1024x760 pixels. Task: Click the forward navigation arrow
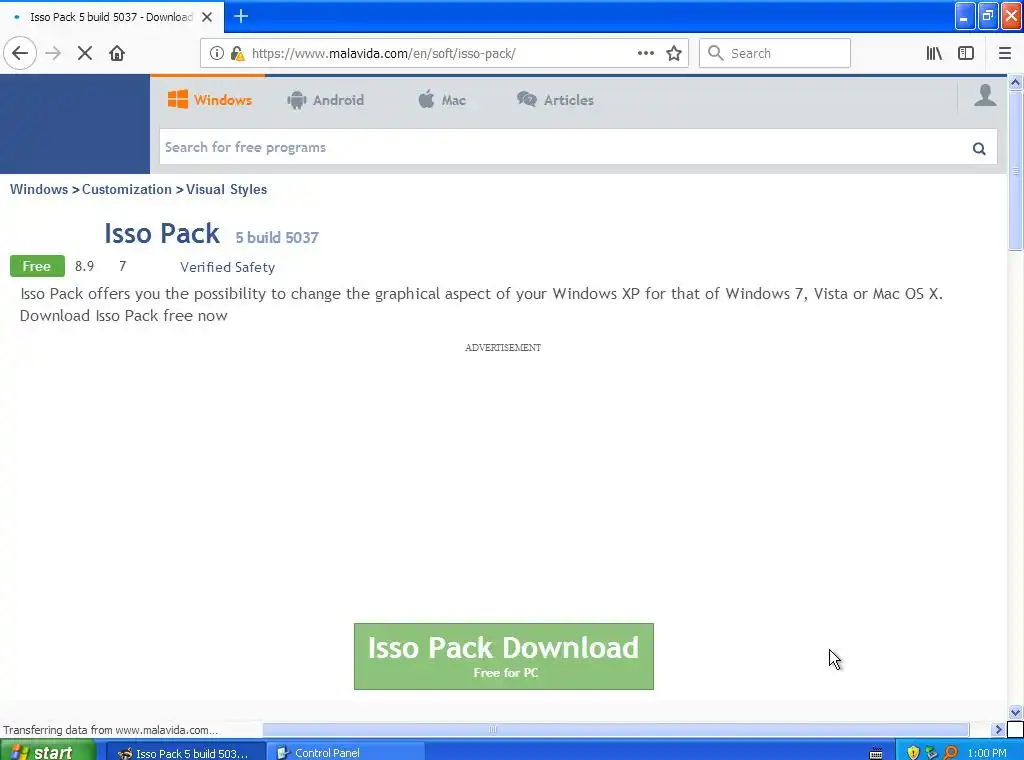tap(53, 54)
